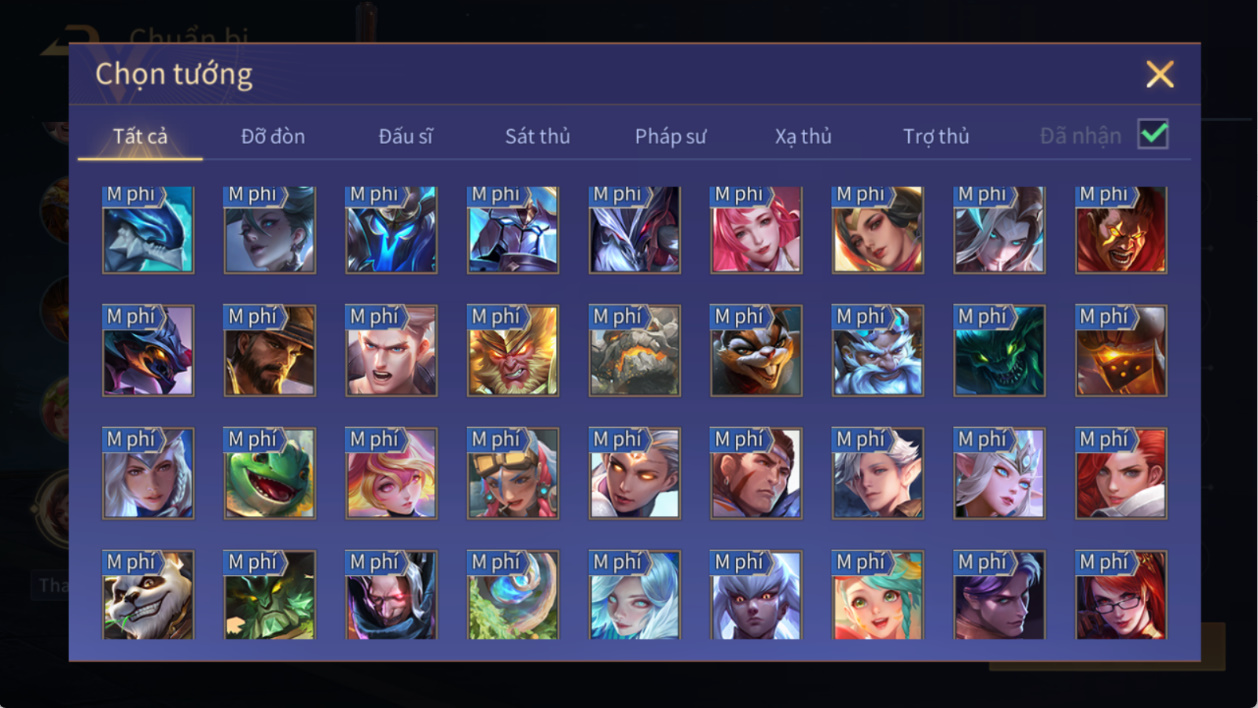Show the Pháp sư heroes tab
Viewport: 1258px width, 708px height.
click(670, 136)
